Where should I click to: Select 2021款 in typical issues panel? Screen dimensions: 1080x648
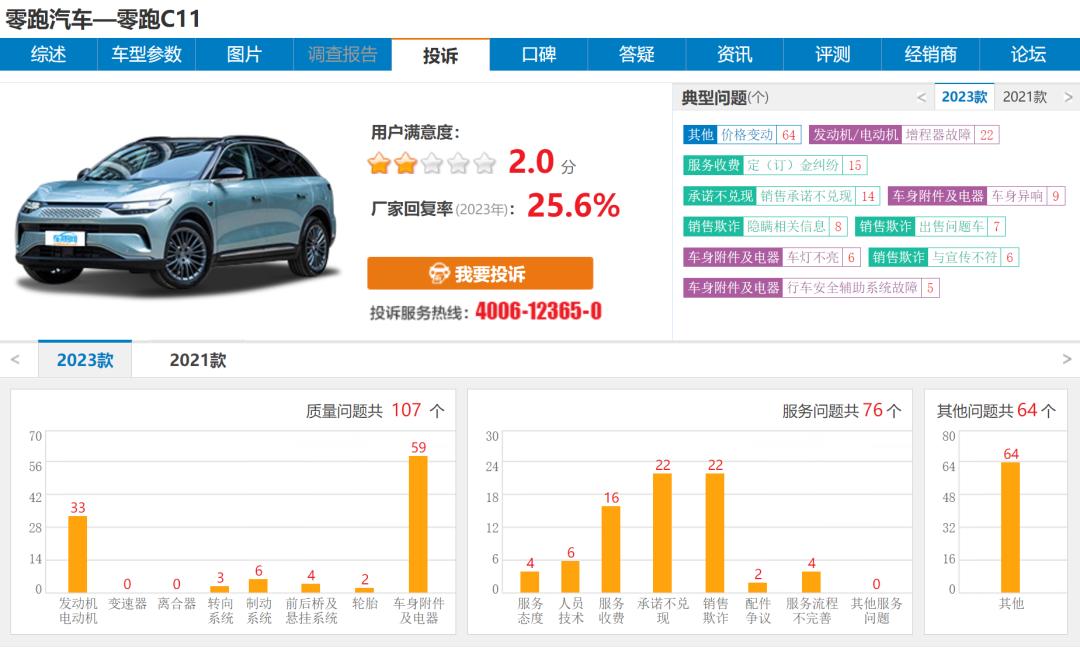pos(1025,97)
